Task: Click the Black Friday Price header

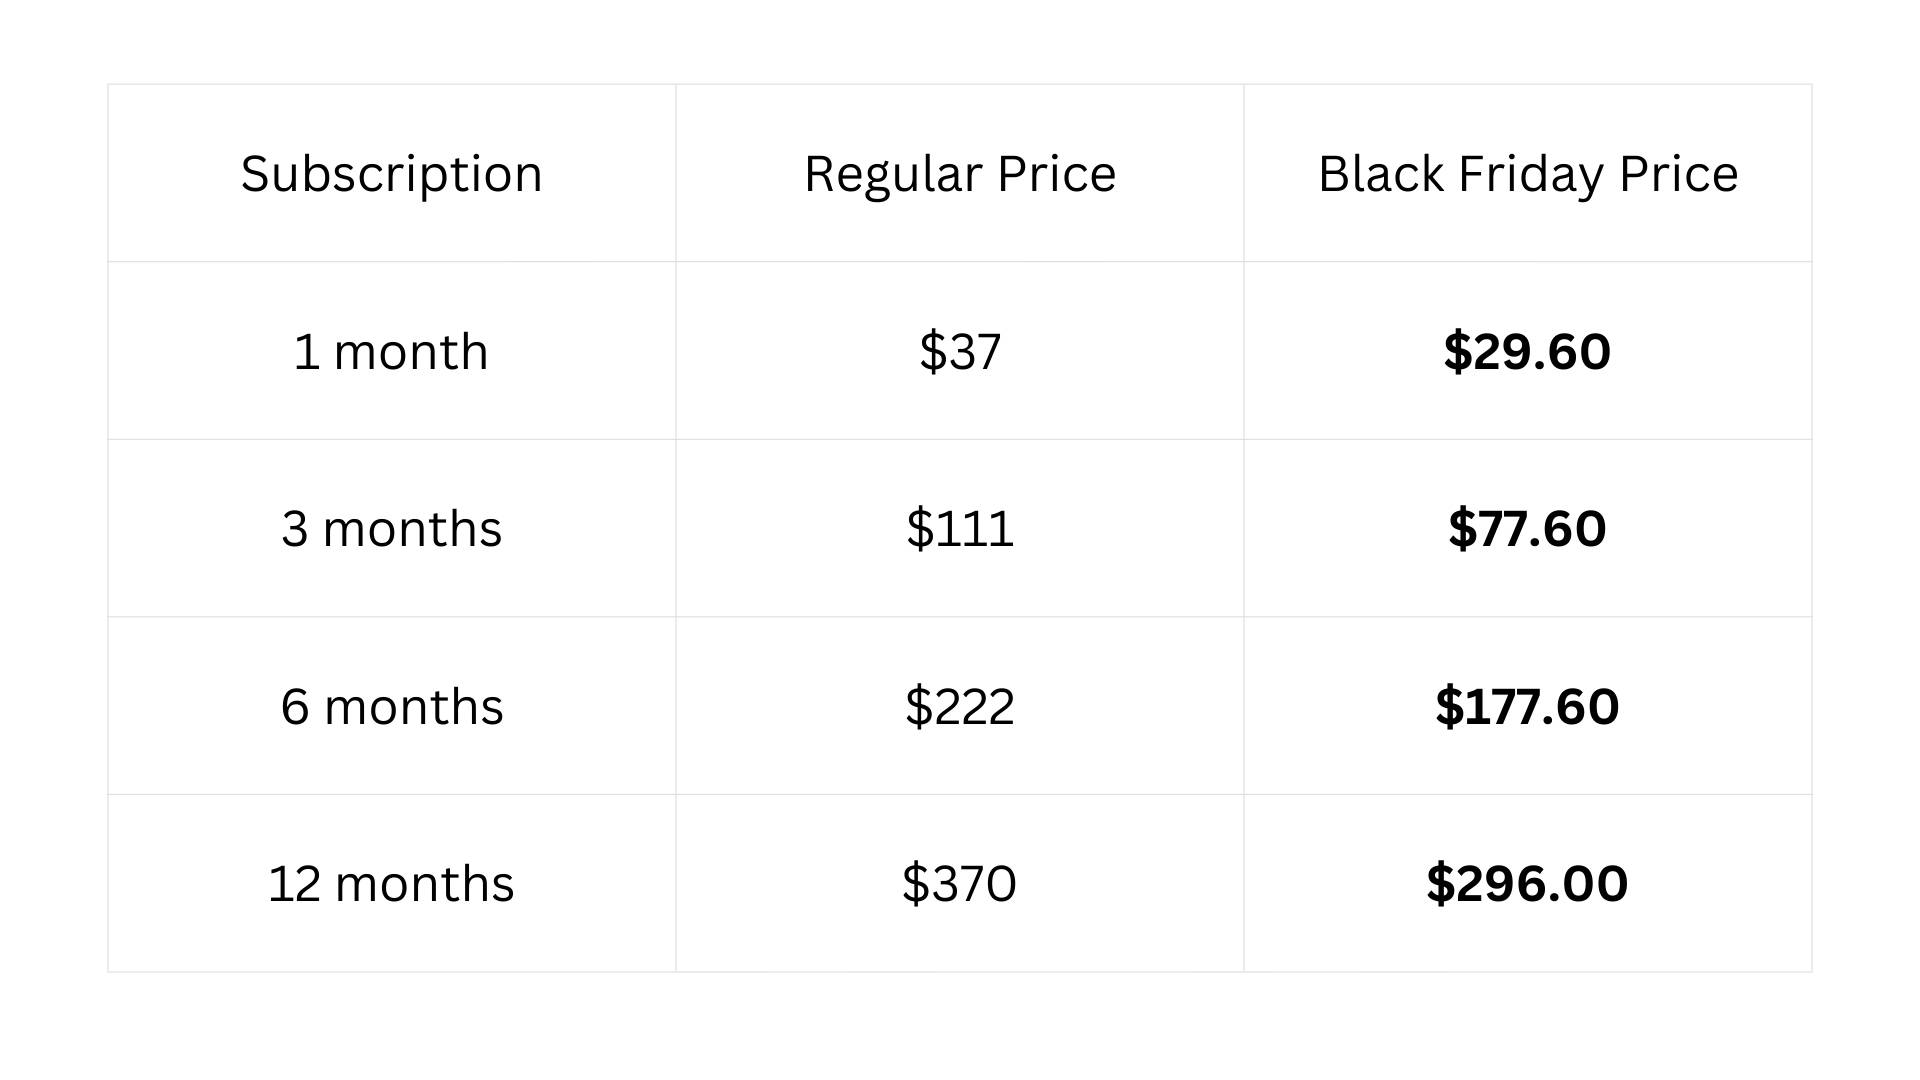Action: (x=1527, y=174)
